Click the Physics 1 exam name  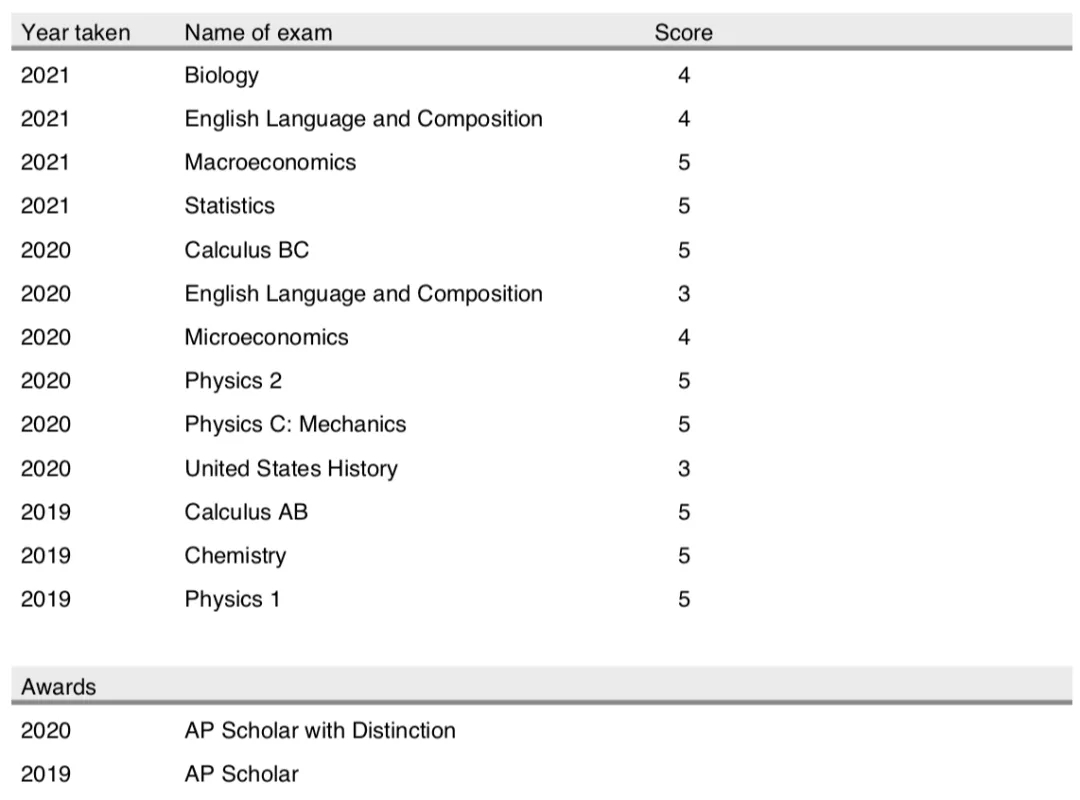[x=232, y=599]
